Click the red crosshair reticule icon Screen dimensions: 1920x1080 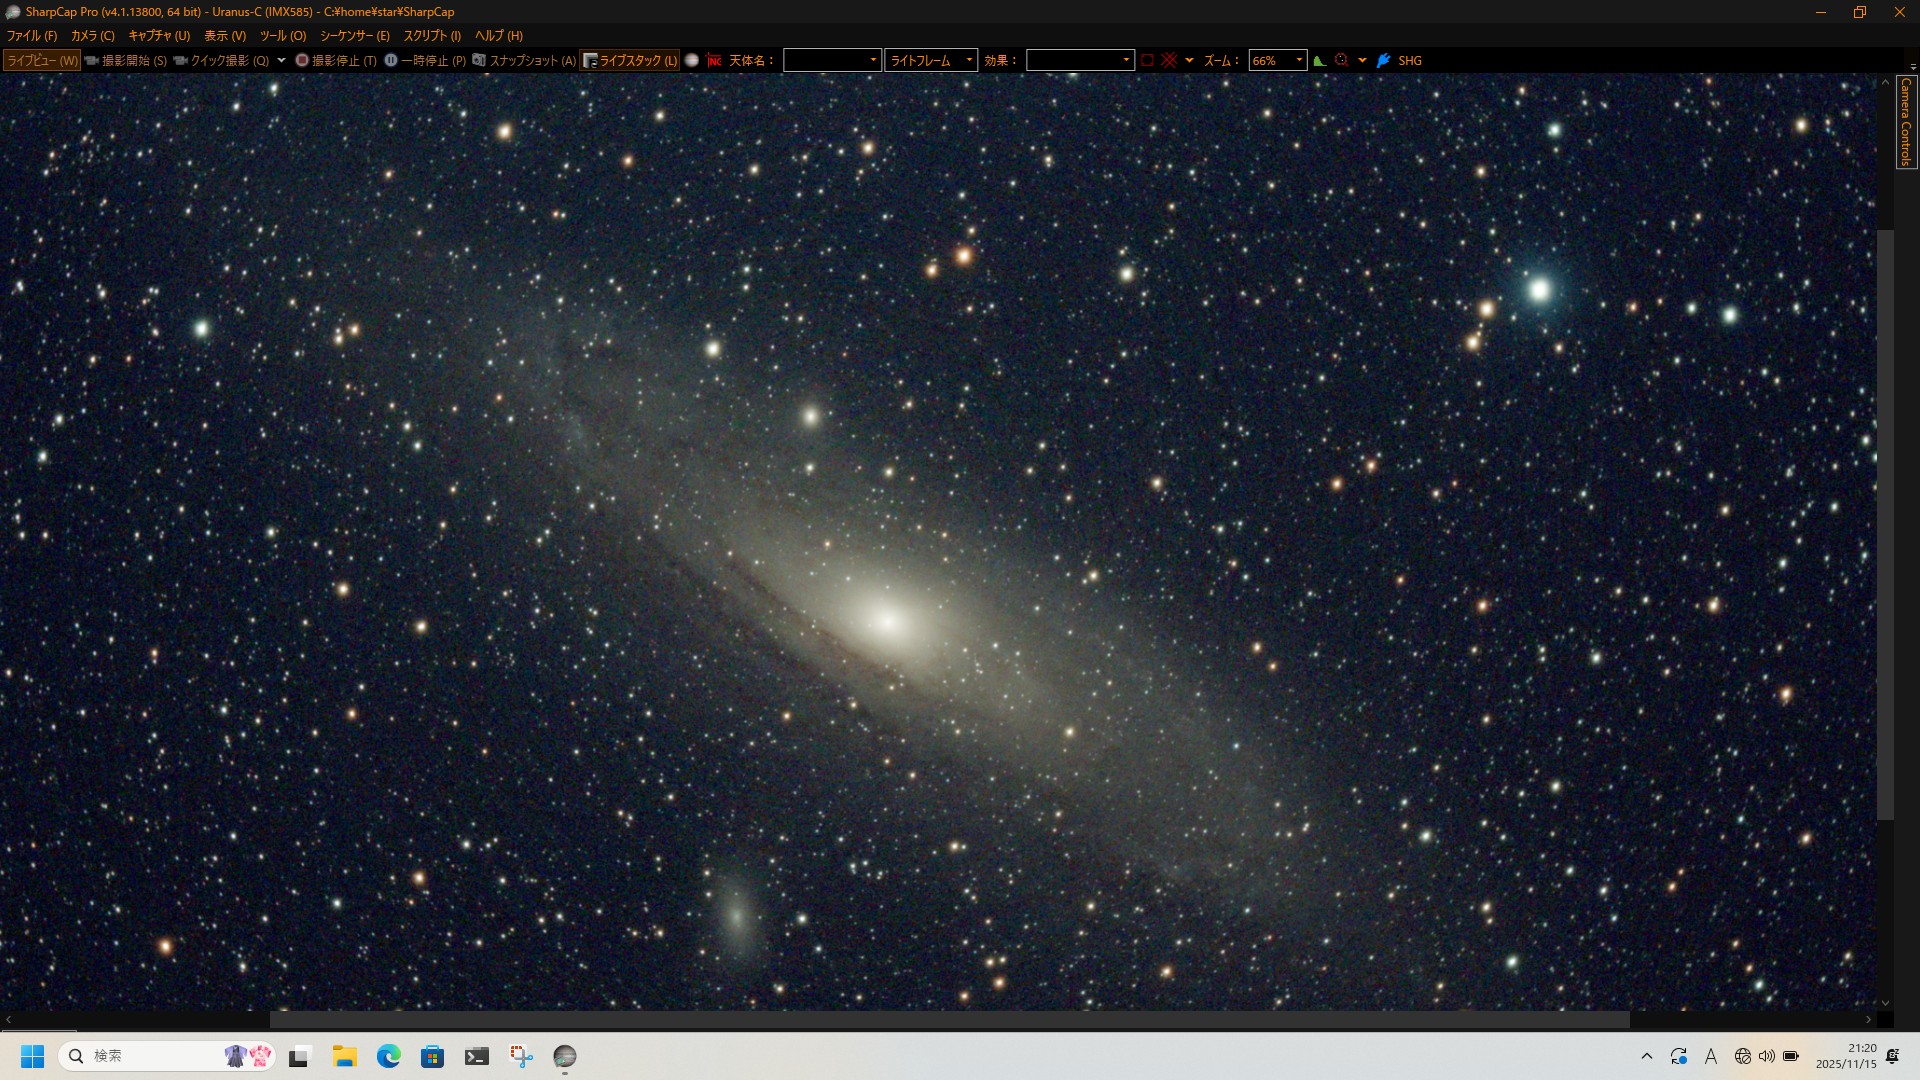coord(1169,60)
